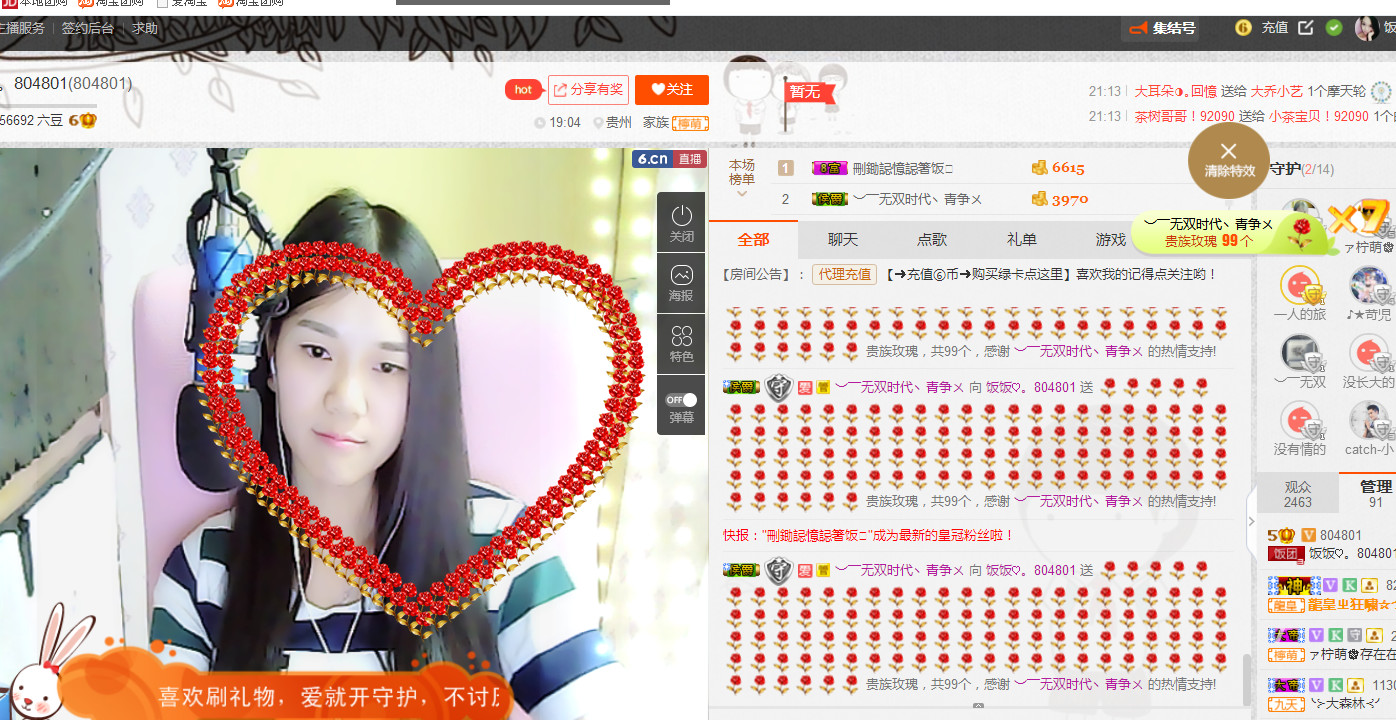The width and height of the screenshot is (1396, 720).
Task: Click rank 1 user 刪鋤誋憶誋箸饭
Action: (901, 168)
